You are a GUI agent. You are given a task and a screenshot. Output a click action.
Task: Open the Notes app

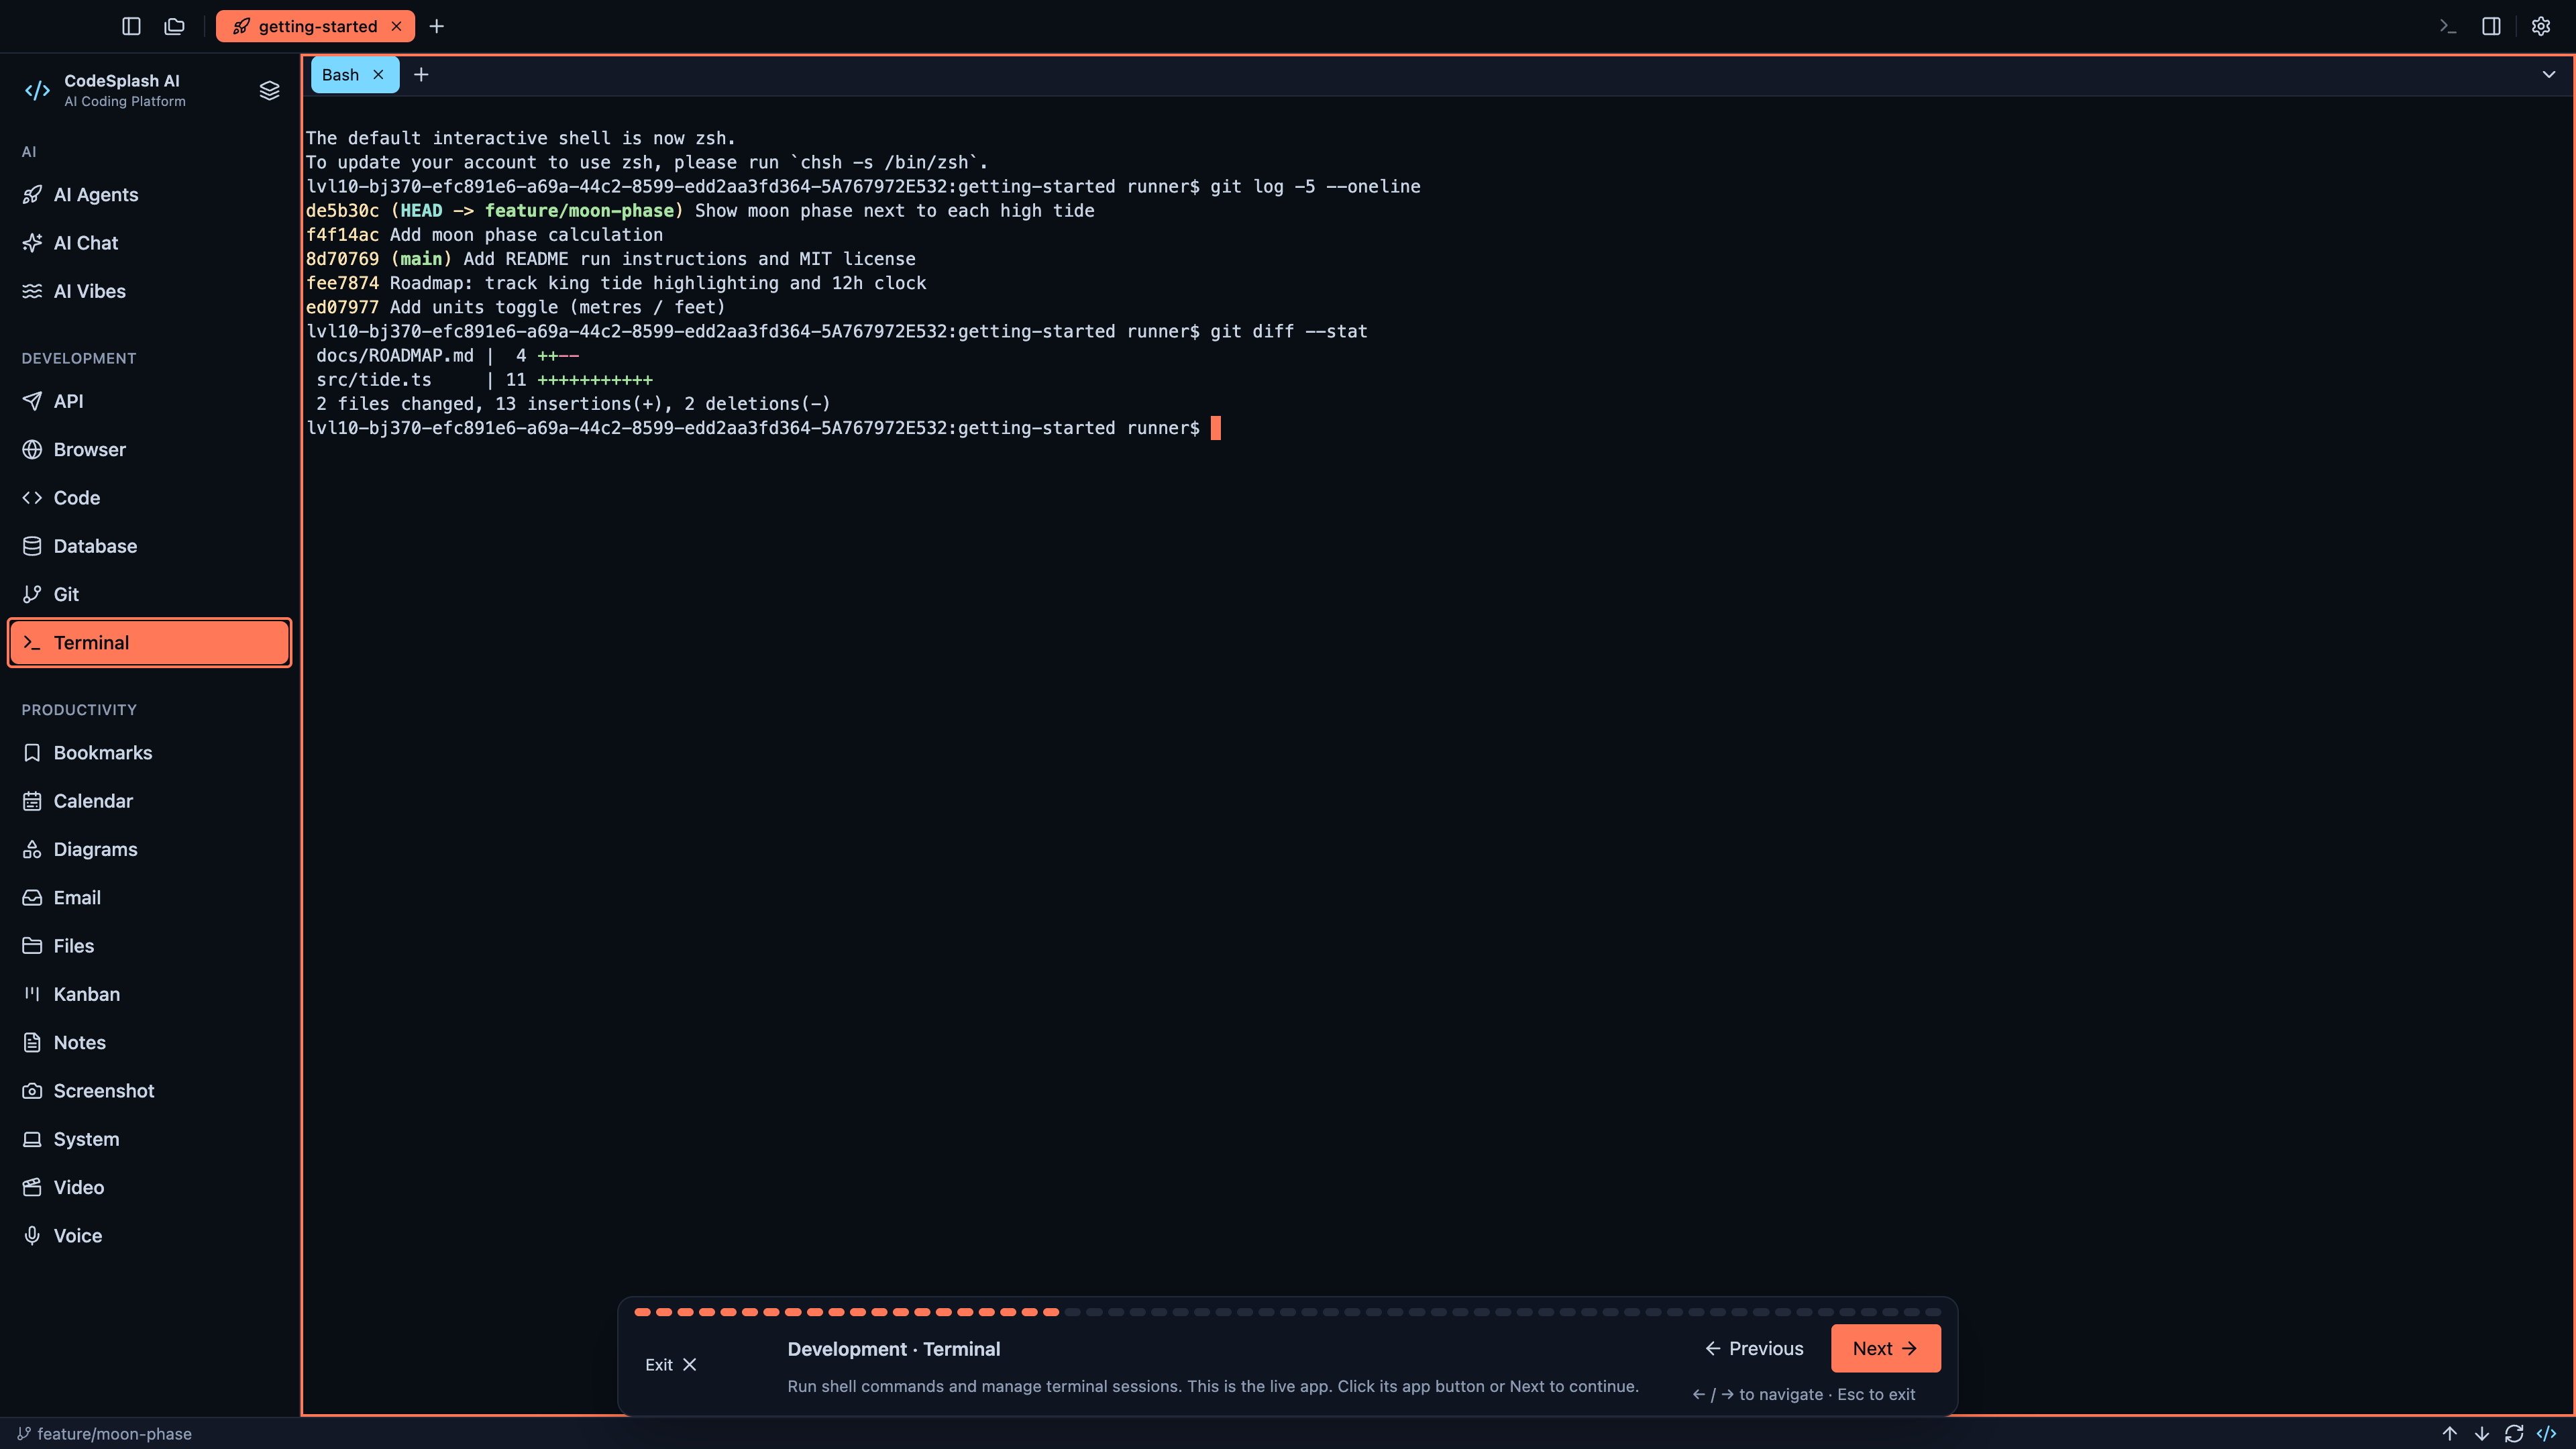point(149,1042)
